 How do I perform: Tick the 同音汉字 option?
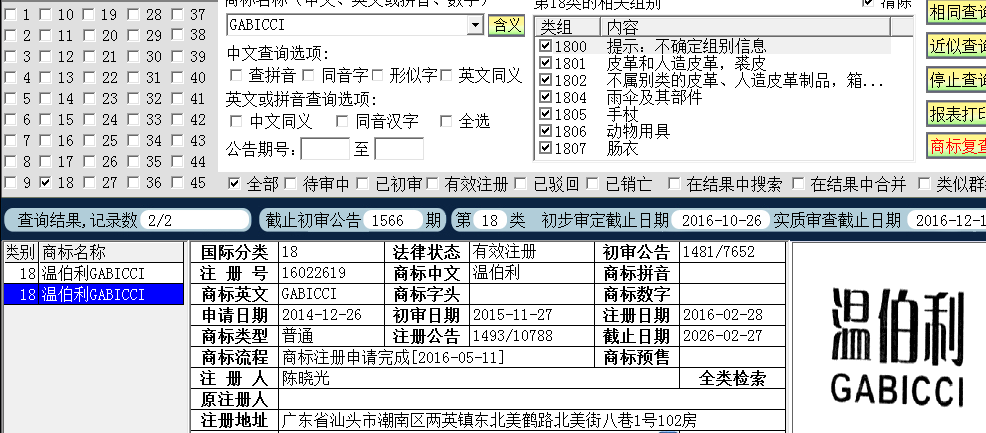tap(342, 121)
